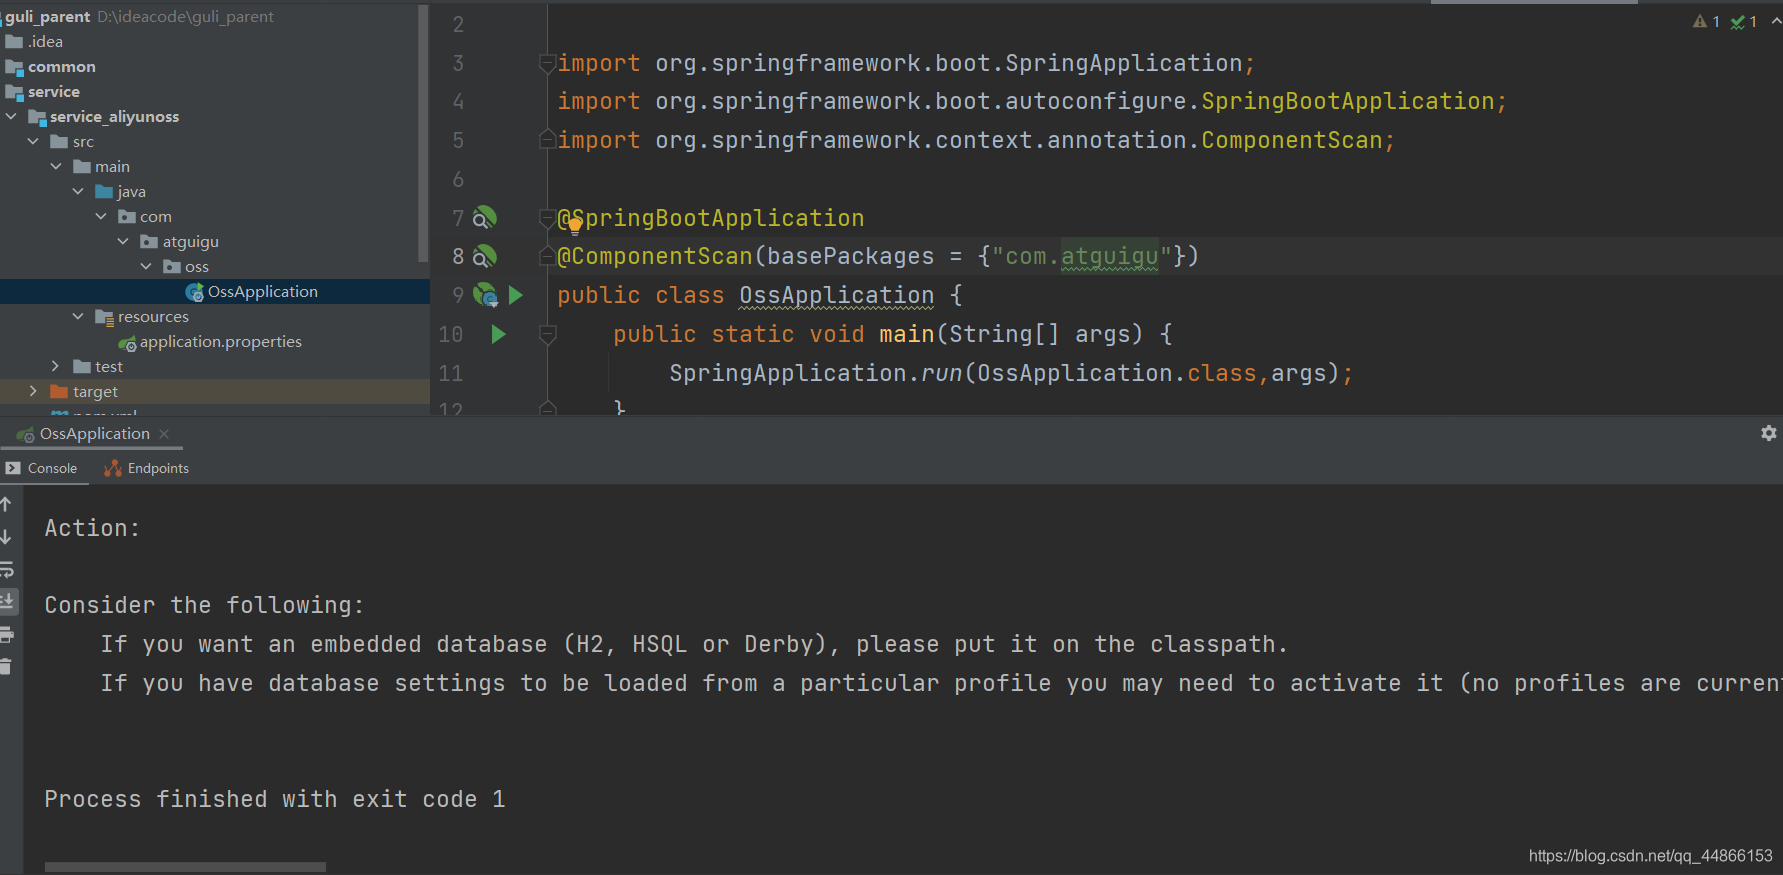Click the print icon in the console sidebar

point(6,634)
